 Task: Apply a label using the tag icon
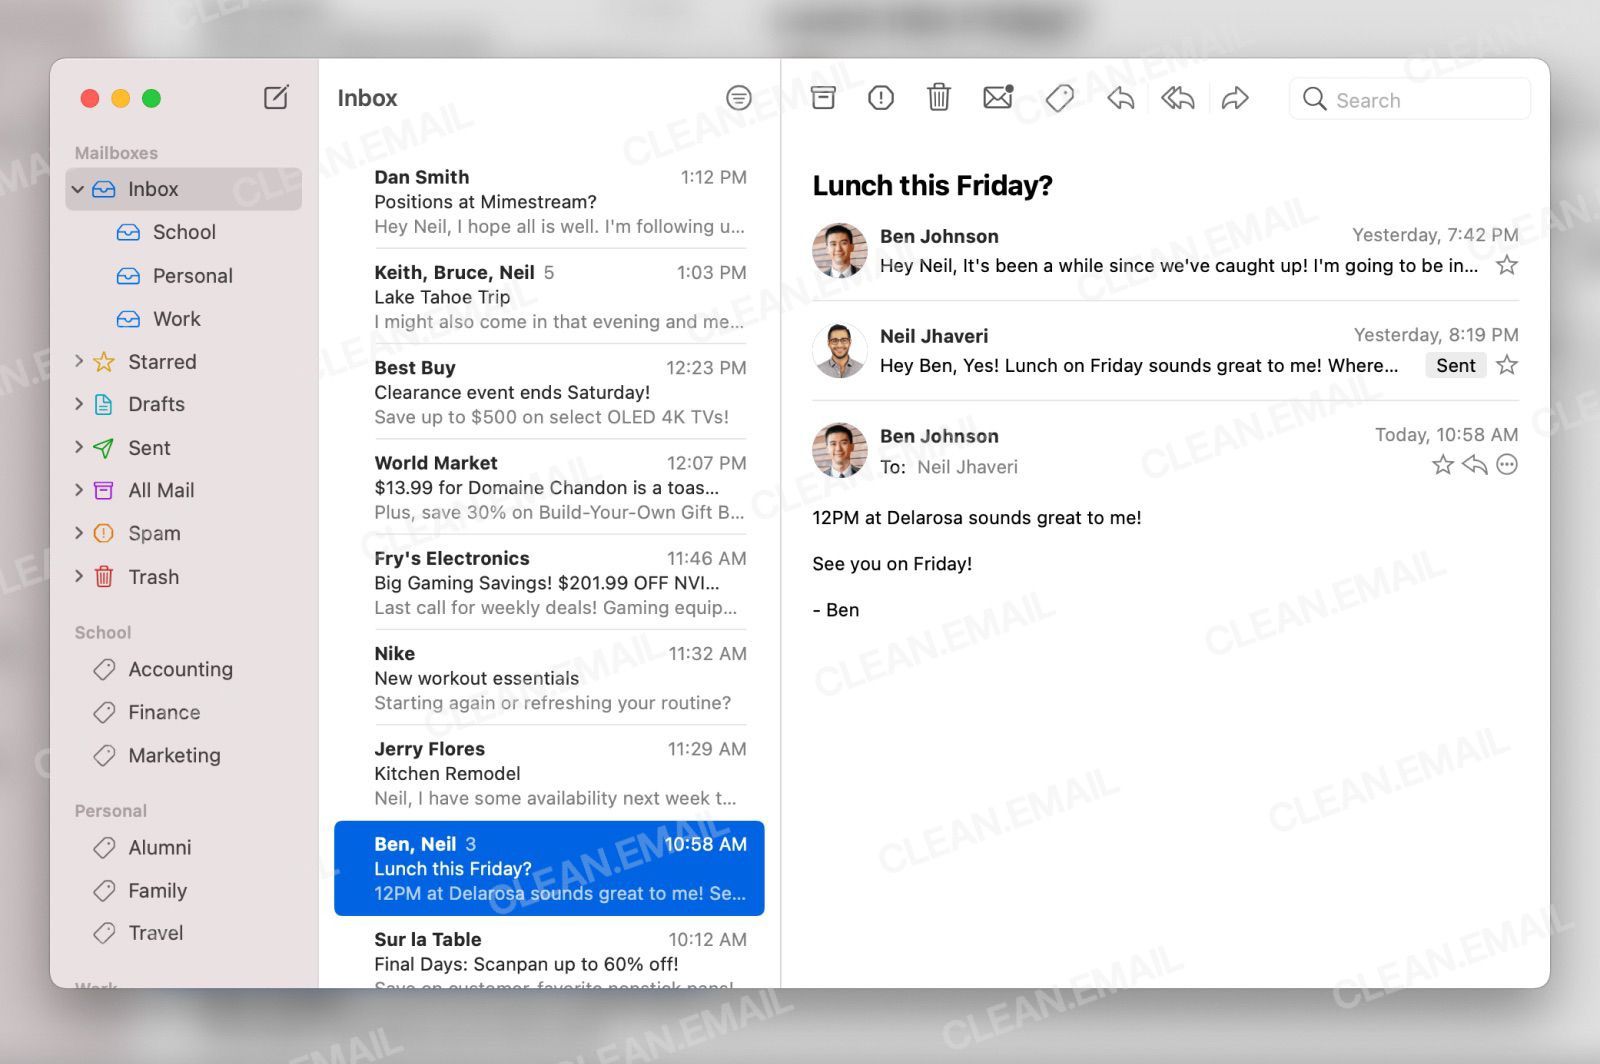point(1059,97)
